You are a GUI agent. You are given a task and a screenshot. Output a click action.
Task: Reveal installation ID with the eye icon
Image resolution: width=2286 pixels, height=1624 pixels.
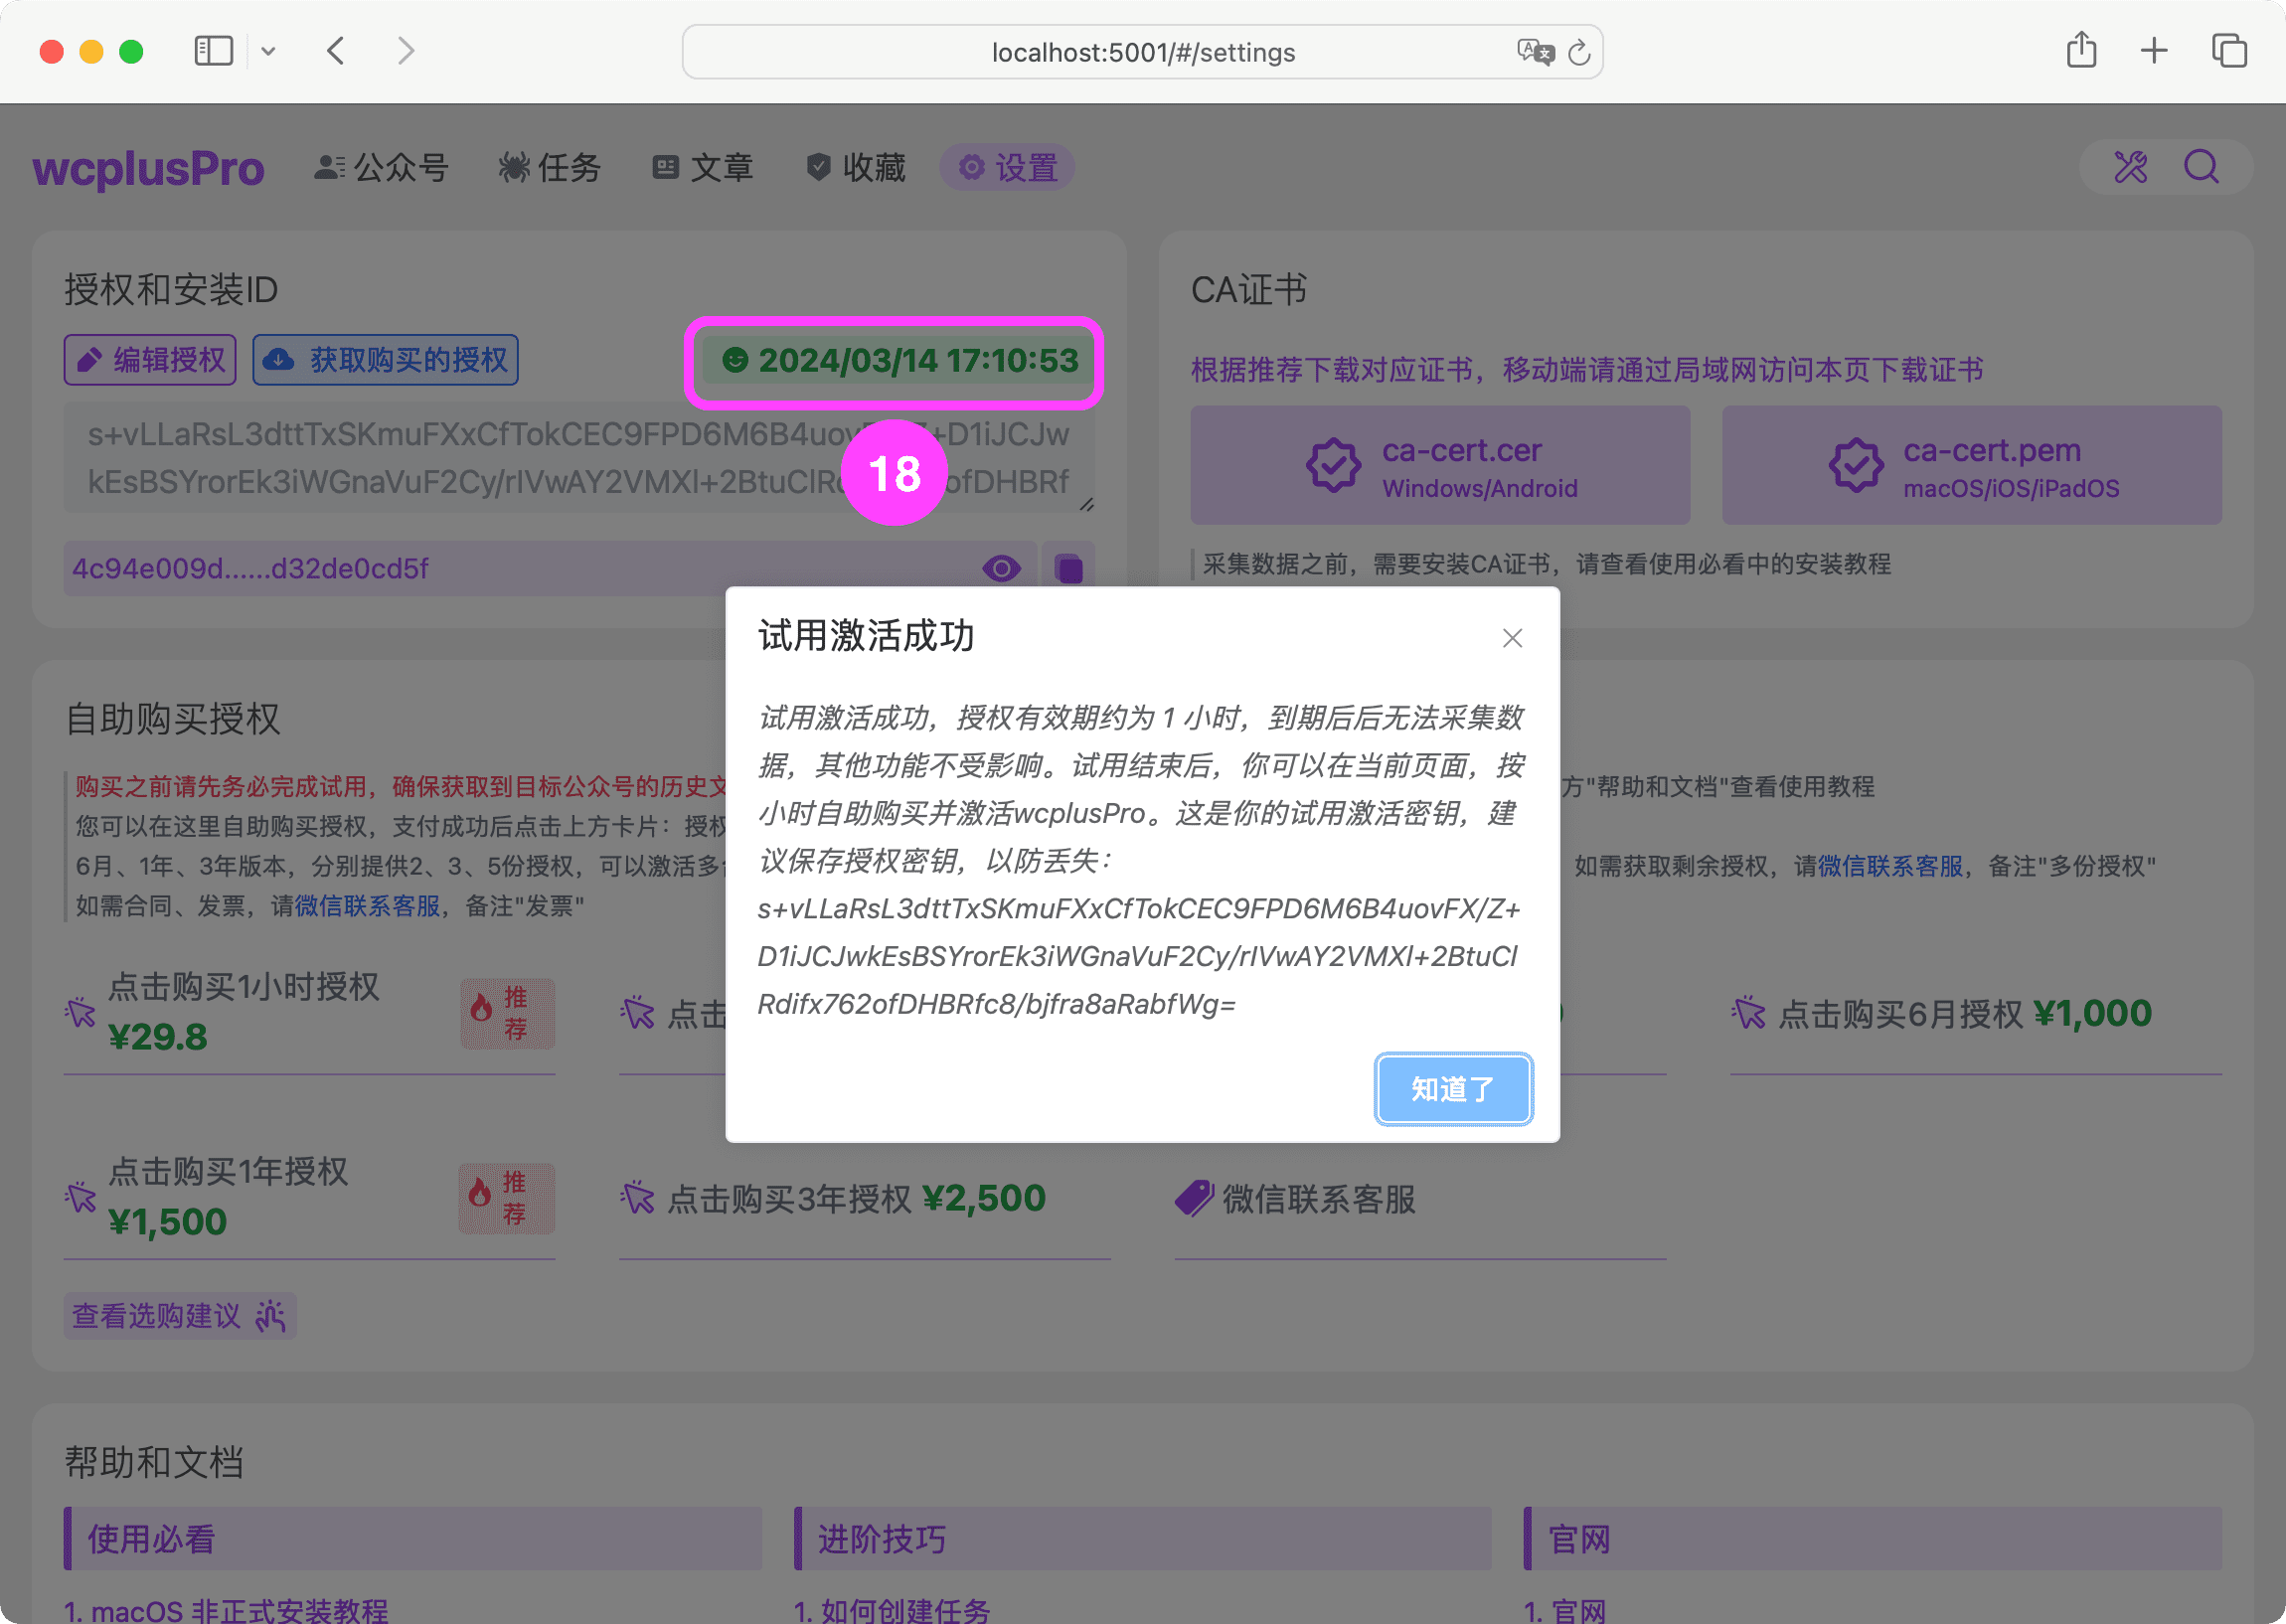point(1002,567)
